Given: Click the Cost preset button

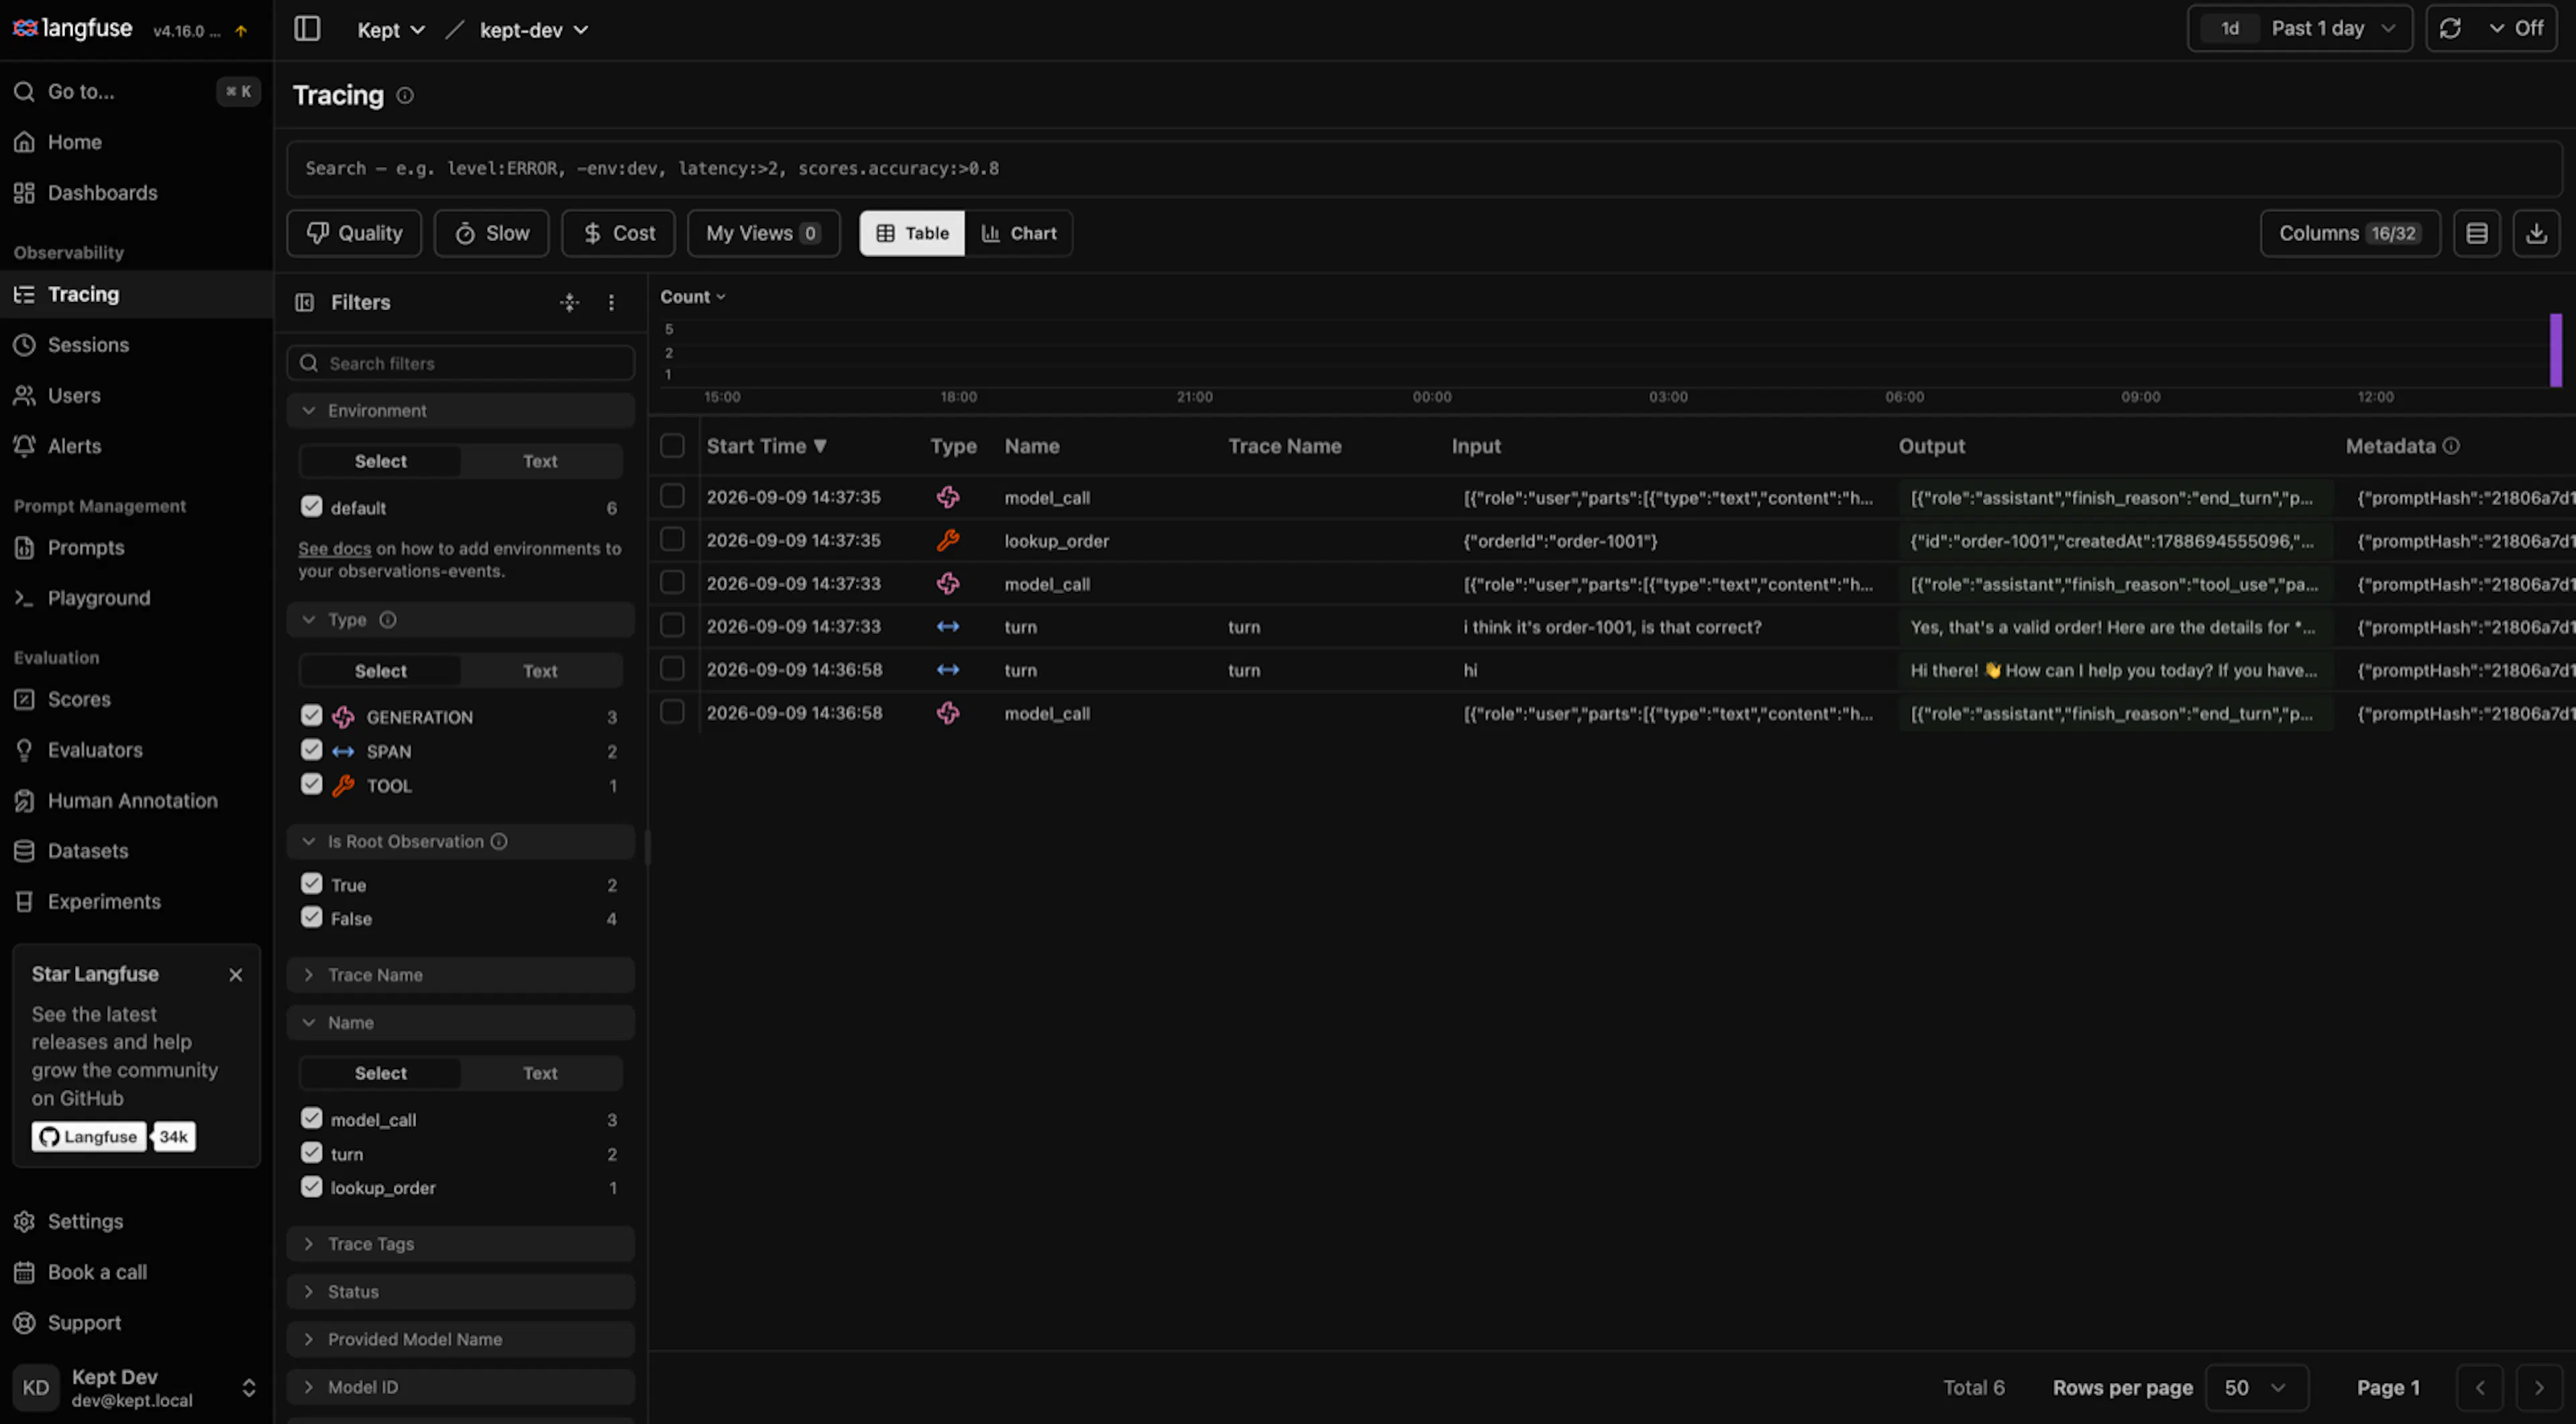Looking at the screenshot, I should [x=618, y=233].
